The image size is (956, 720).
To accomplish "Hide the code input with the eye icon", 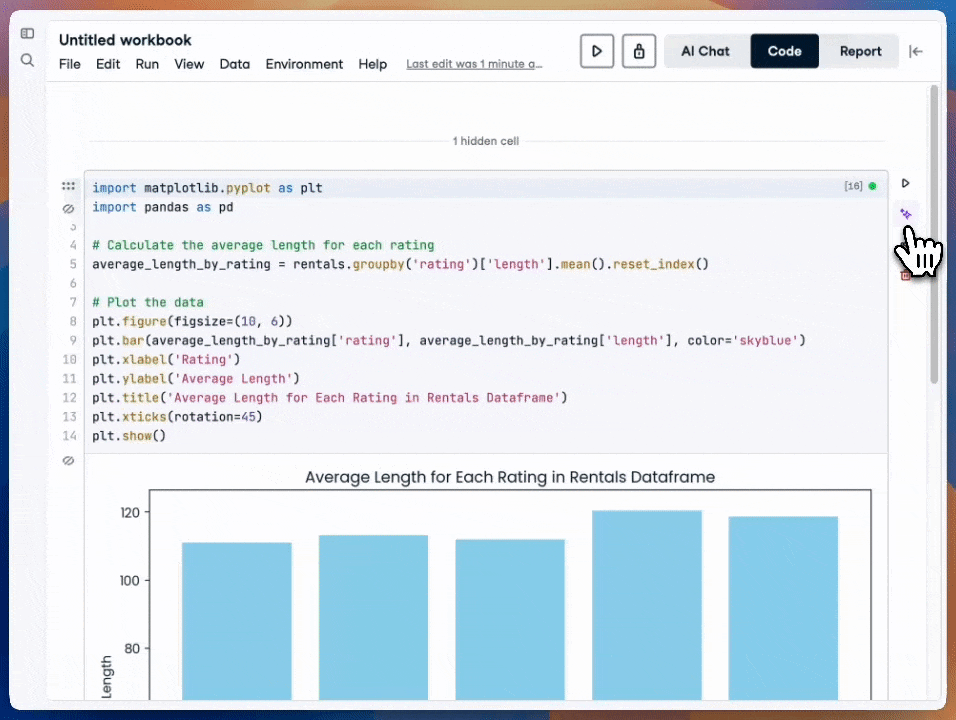I will point(68,209).
